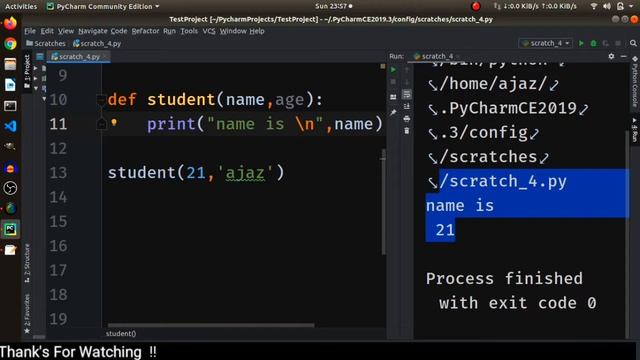Pin the Run tab with pin icon
The width and height of the screenshot is (640, 360).
click(393, 112)
